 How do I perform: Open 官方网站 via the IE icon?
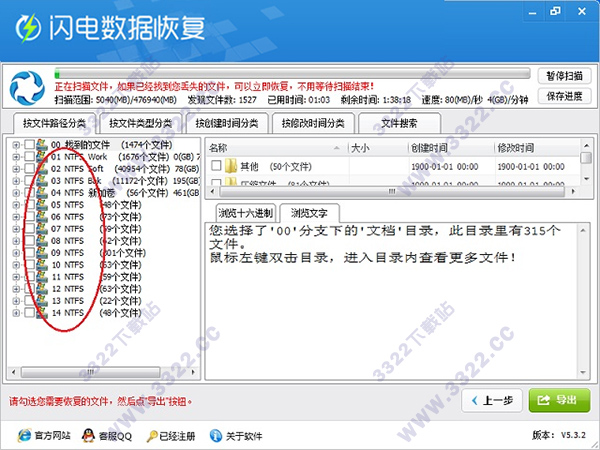[24, 435]
